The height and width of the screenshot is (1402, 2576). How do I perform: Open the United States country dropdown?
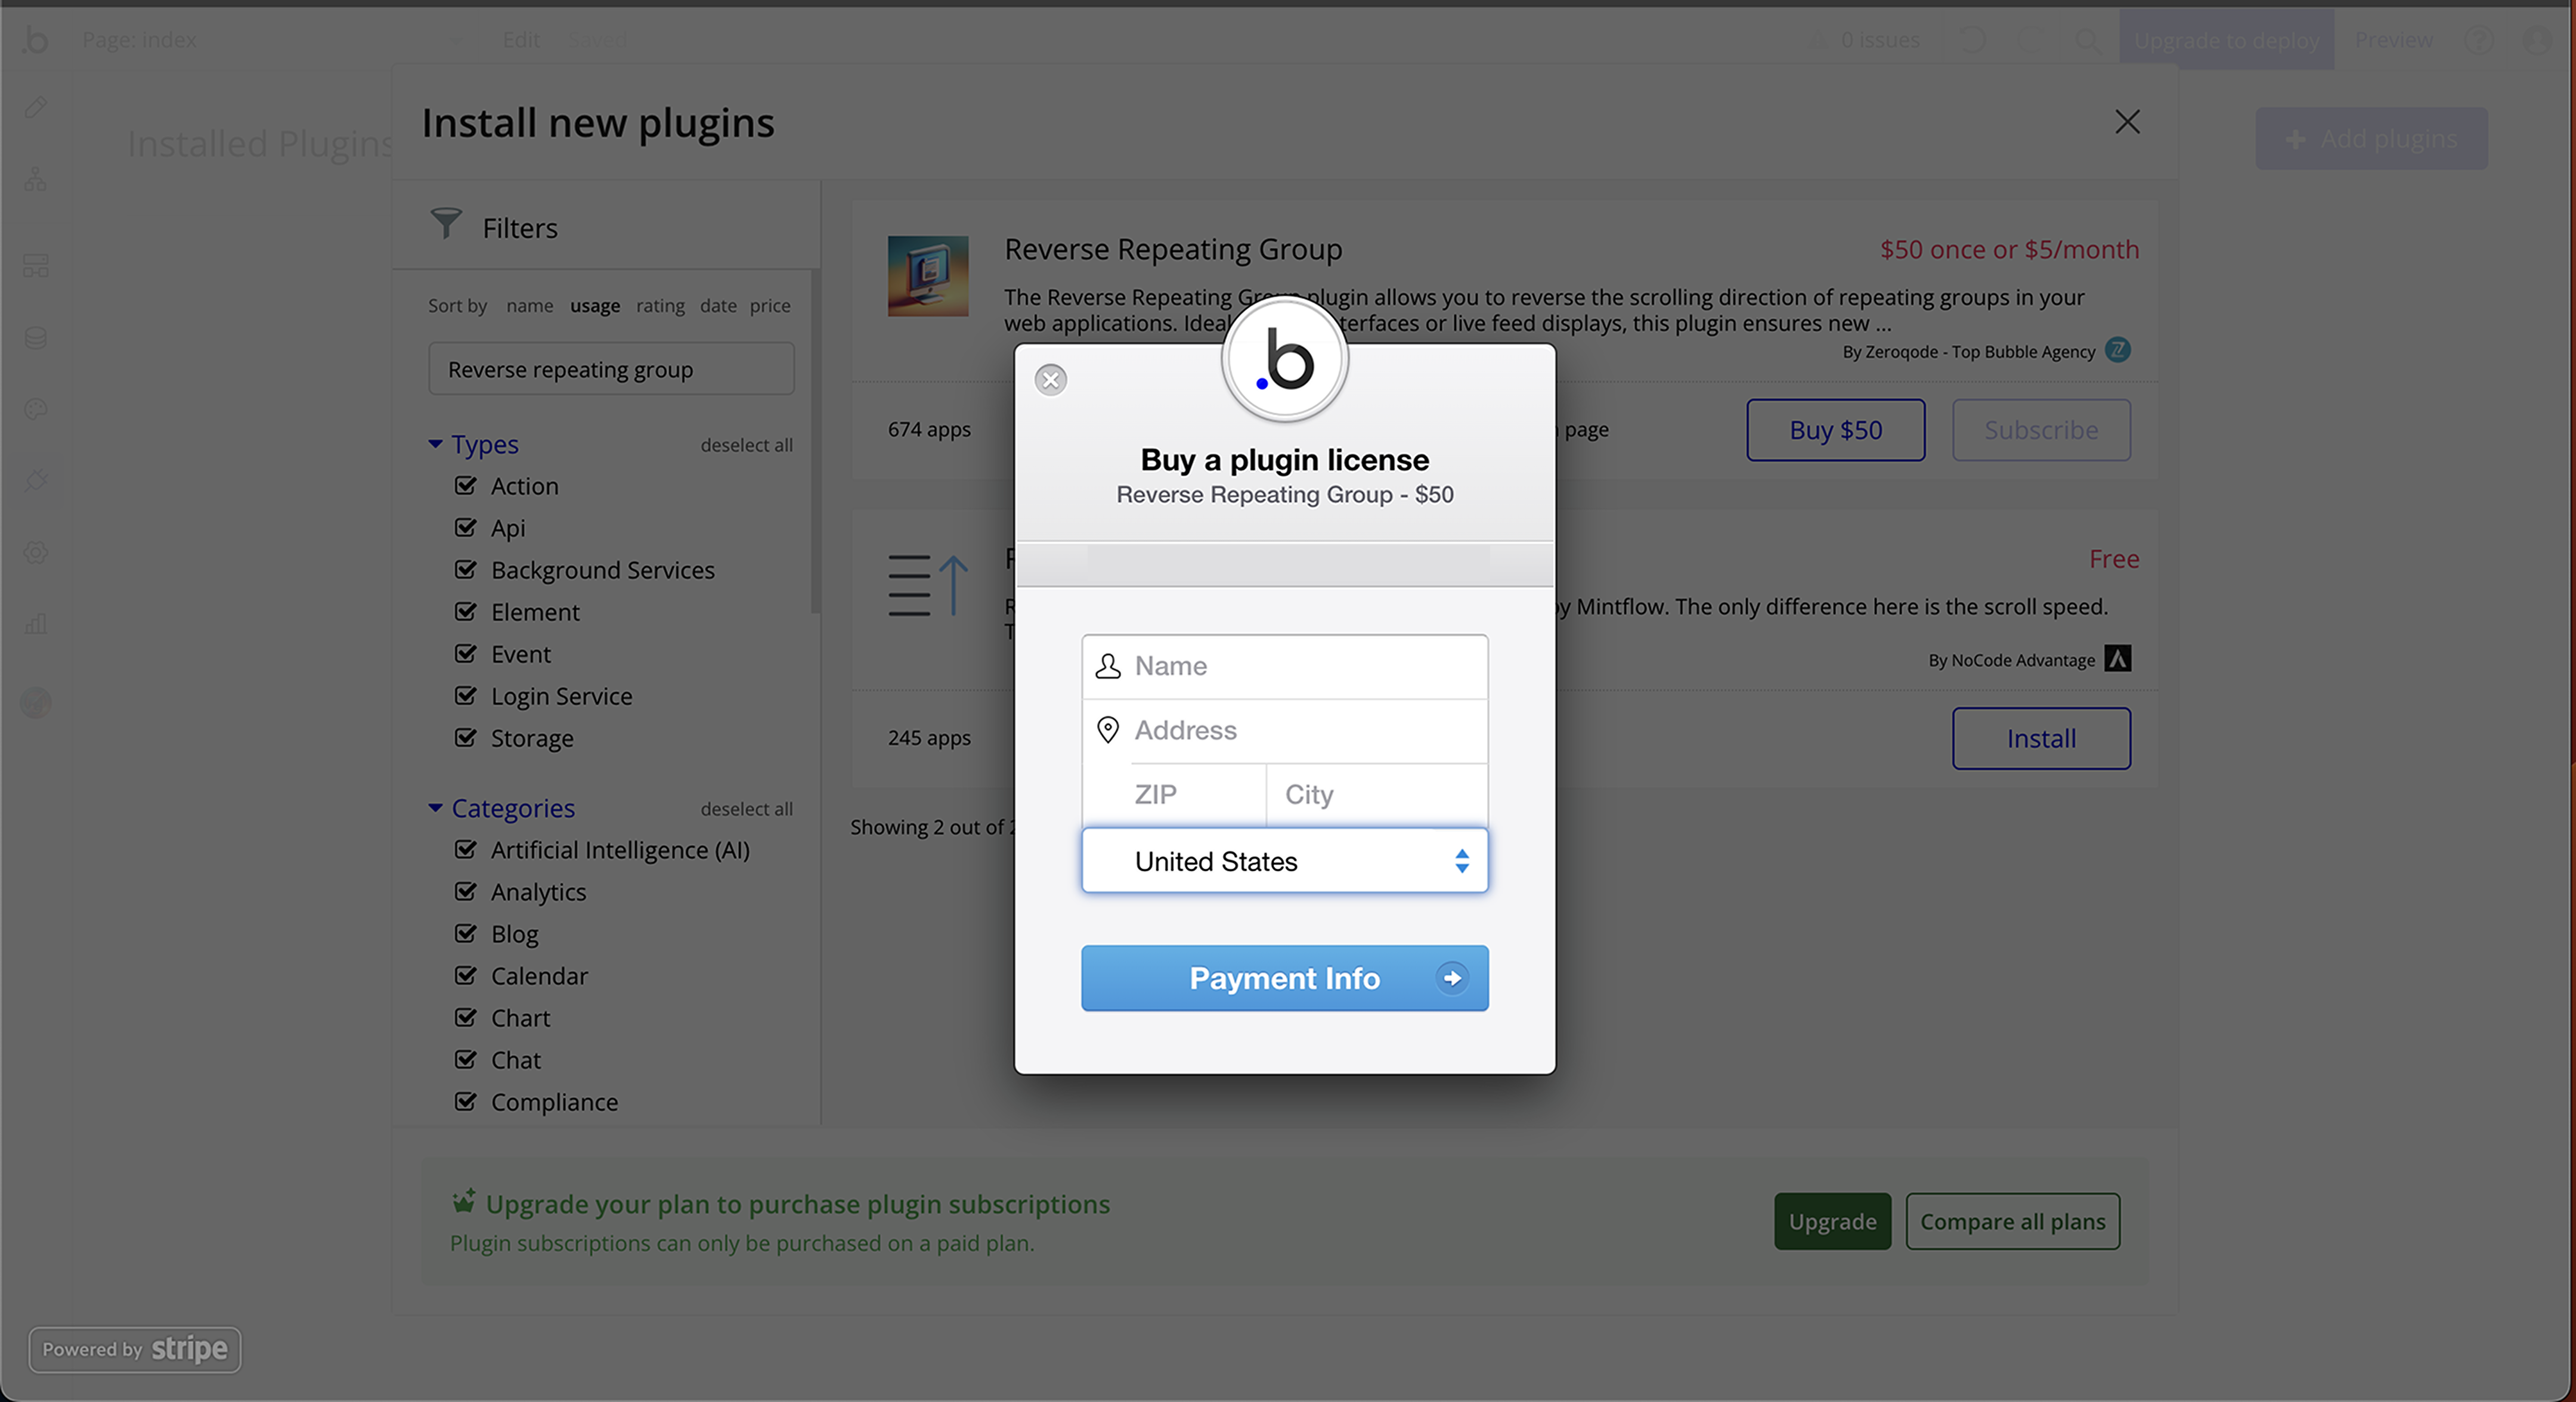pos(1284,861)
